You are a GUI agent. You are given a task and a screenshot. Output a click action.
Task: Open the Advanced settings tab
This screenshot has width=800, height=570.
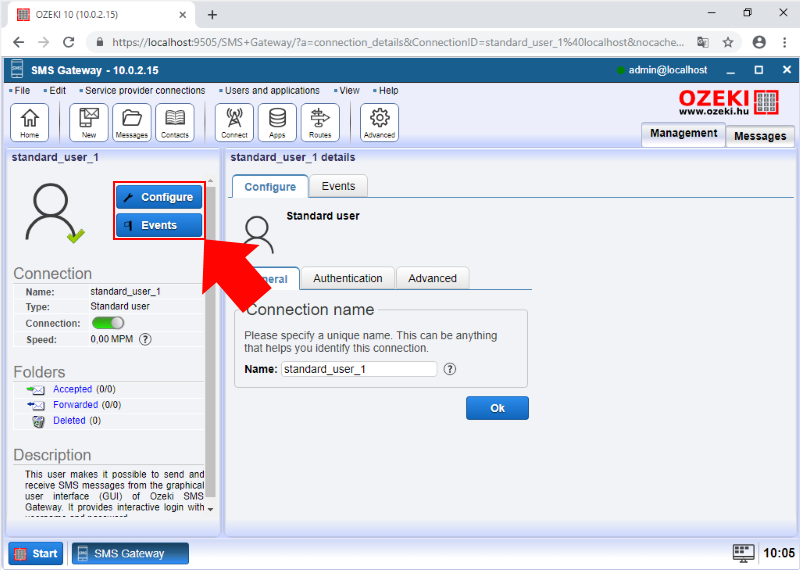pyautogui.click(x=432, y=278)
